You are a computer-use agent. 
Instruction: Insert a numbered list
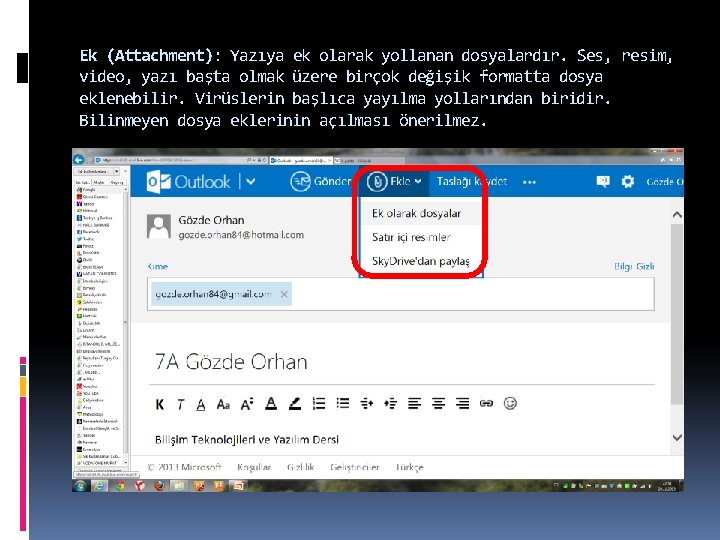pyautogui.click(x=319, y=404)
